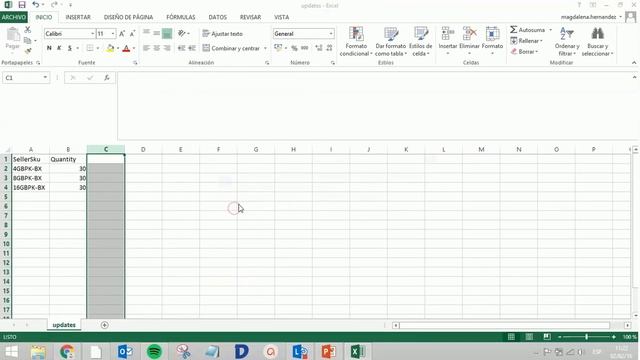Click Combinar y centrar button
Screen dimensions: 640x360
point(231,48)
